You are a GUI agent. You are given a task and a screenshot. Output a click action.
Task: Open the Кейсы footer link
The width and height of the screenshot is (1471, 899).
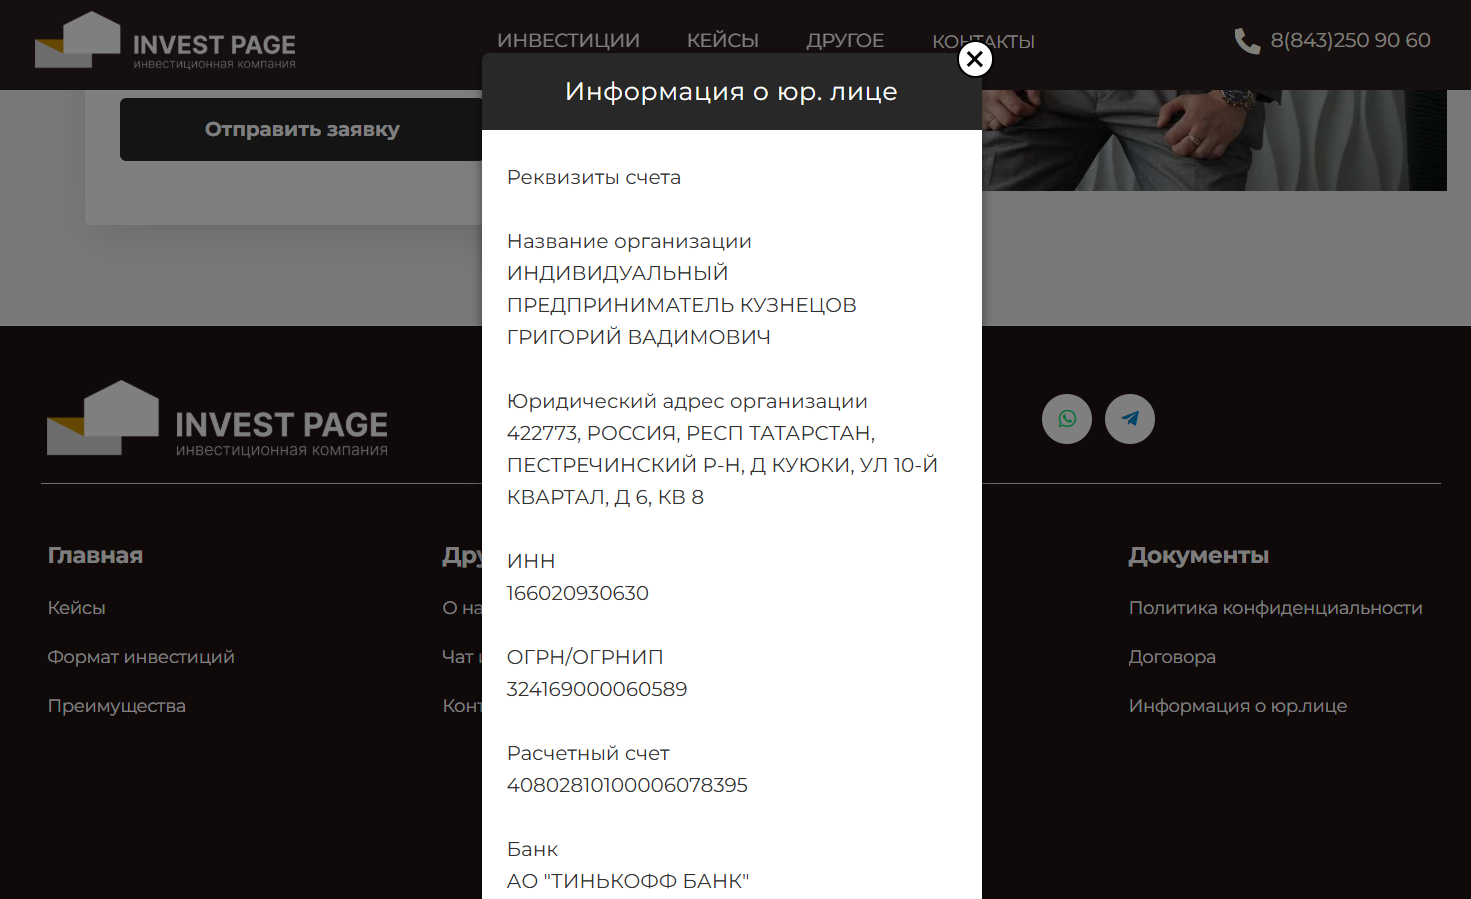77,608
